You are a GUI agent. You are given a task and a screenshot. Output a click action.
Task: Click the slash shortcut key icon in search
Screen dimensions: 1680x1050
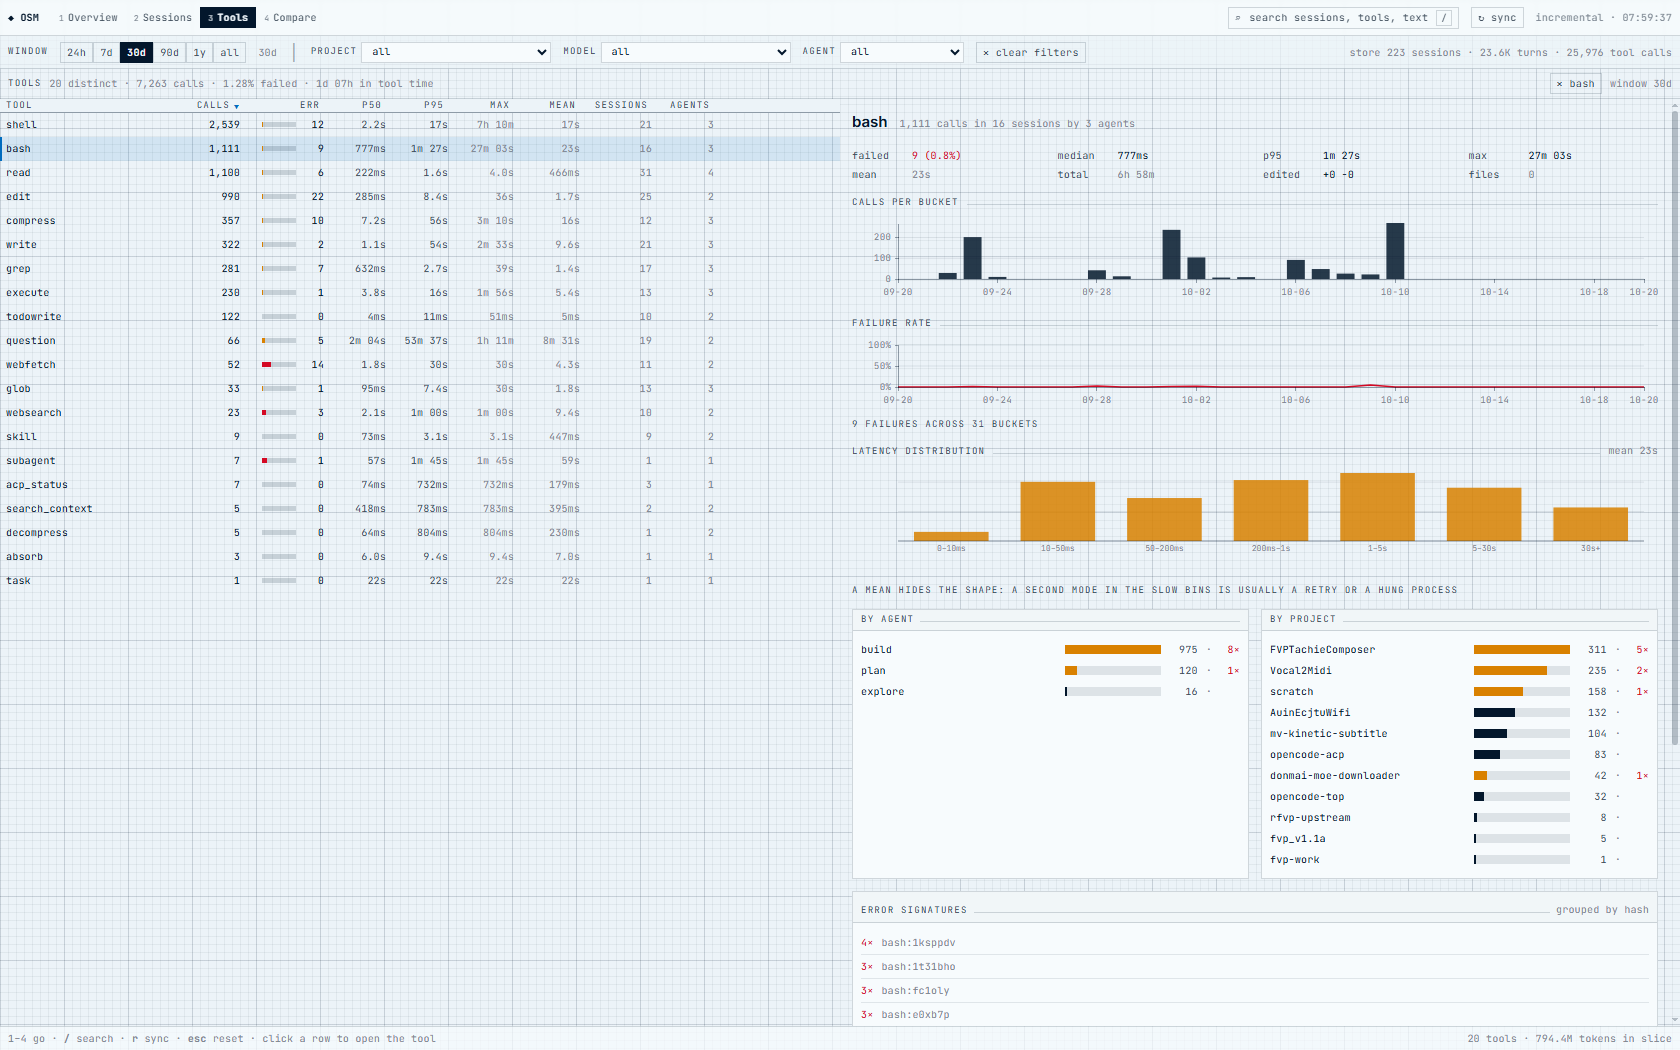click(x=1444, y=18)
